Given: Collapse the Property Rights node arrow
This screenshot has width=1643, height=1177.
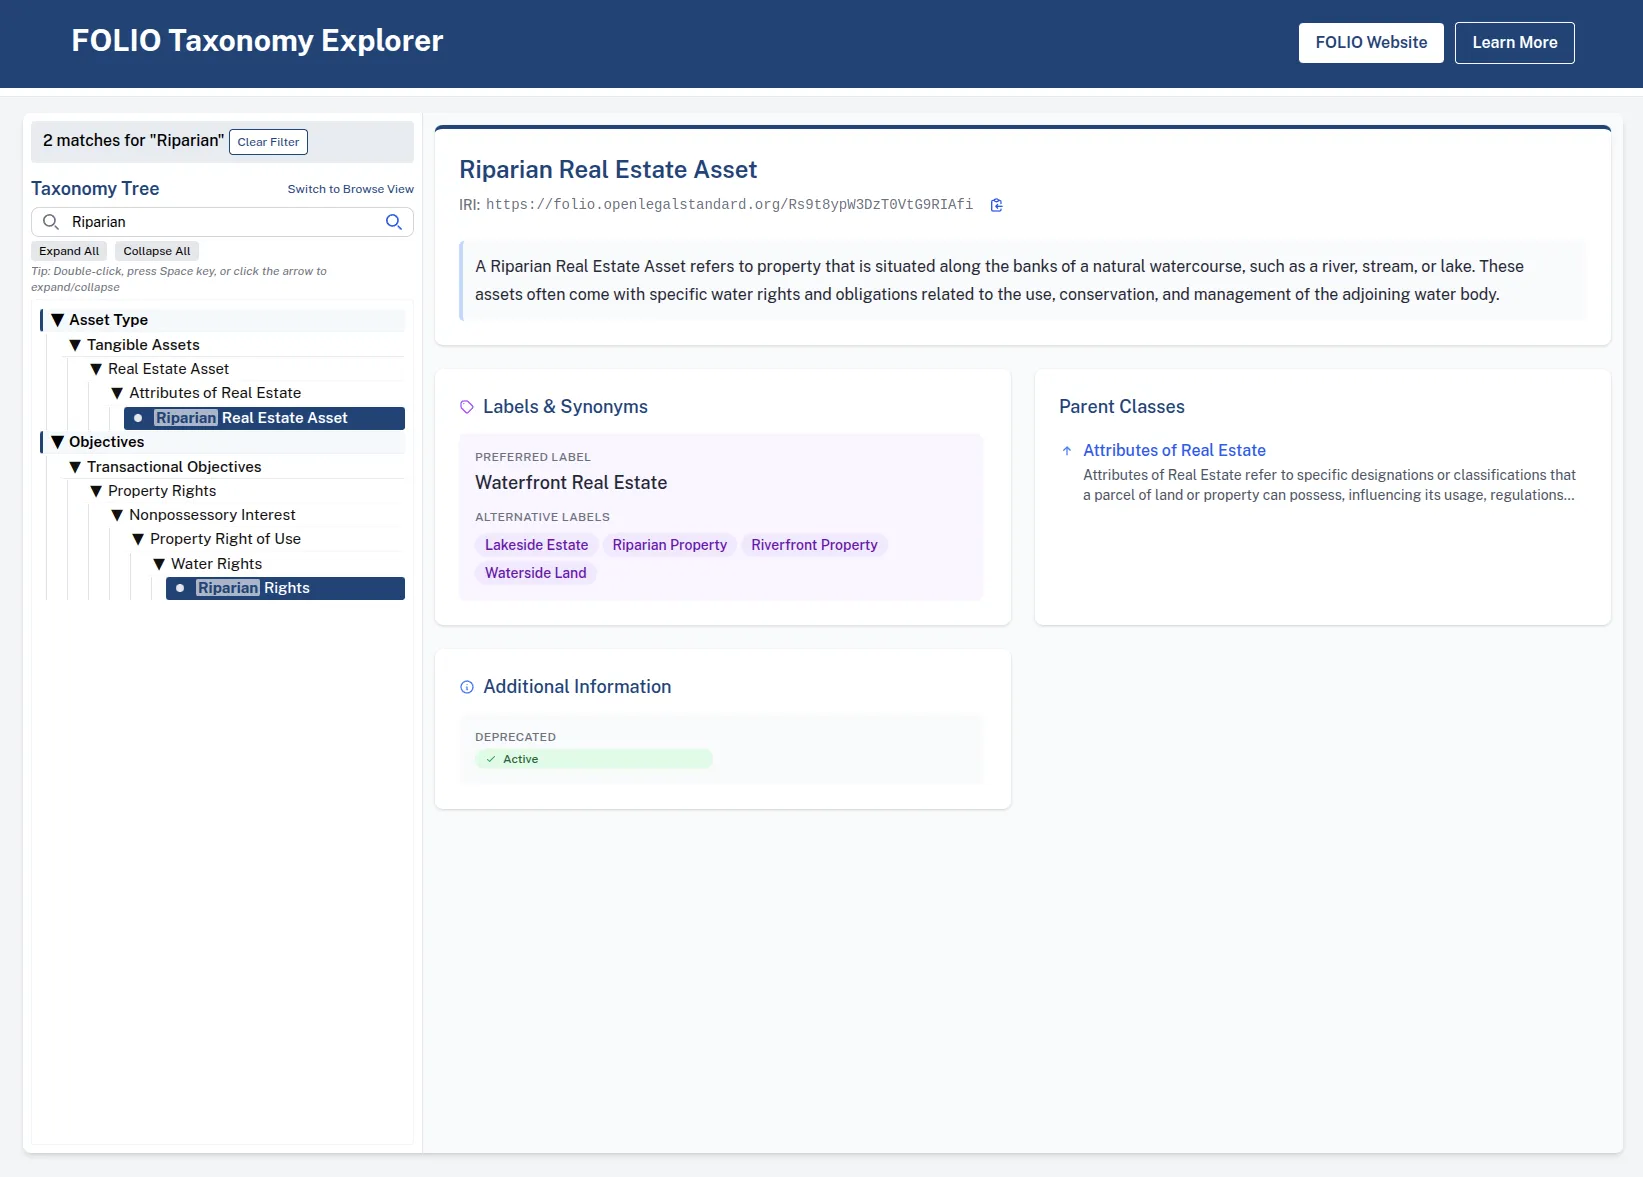Looking at the screenshot, I should (x=96, y=491).
